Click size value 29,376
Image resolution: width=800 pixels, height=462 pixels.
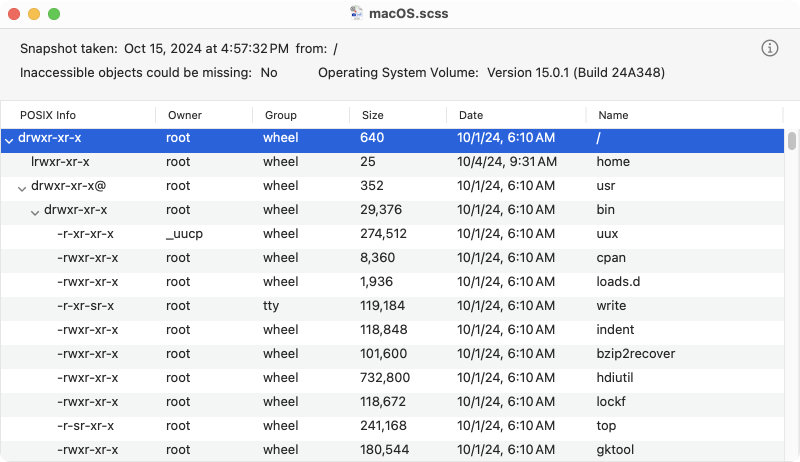pyautogui.click(x=381, y=210)
